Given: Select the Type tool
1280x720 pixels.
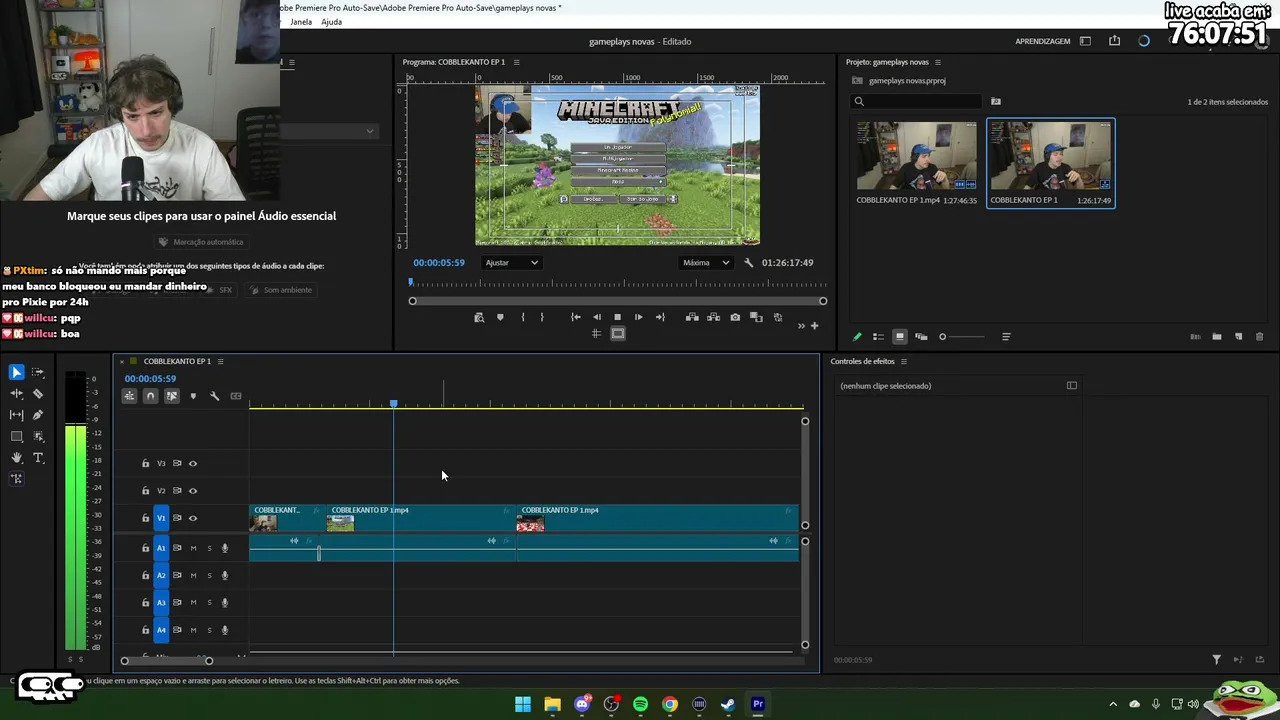Looking at the screenshot, I should pos(38,458).
